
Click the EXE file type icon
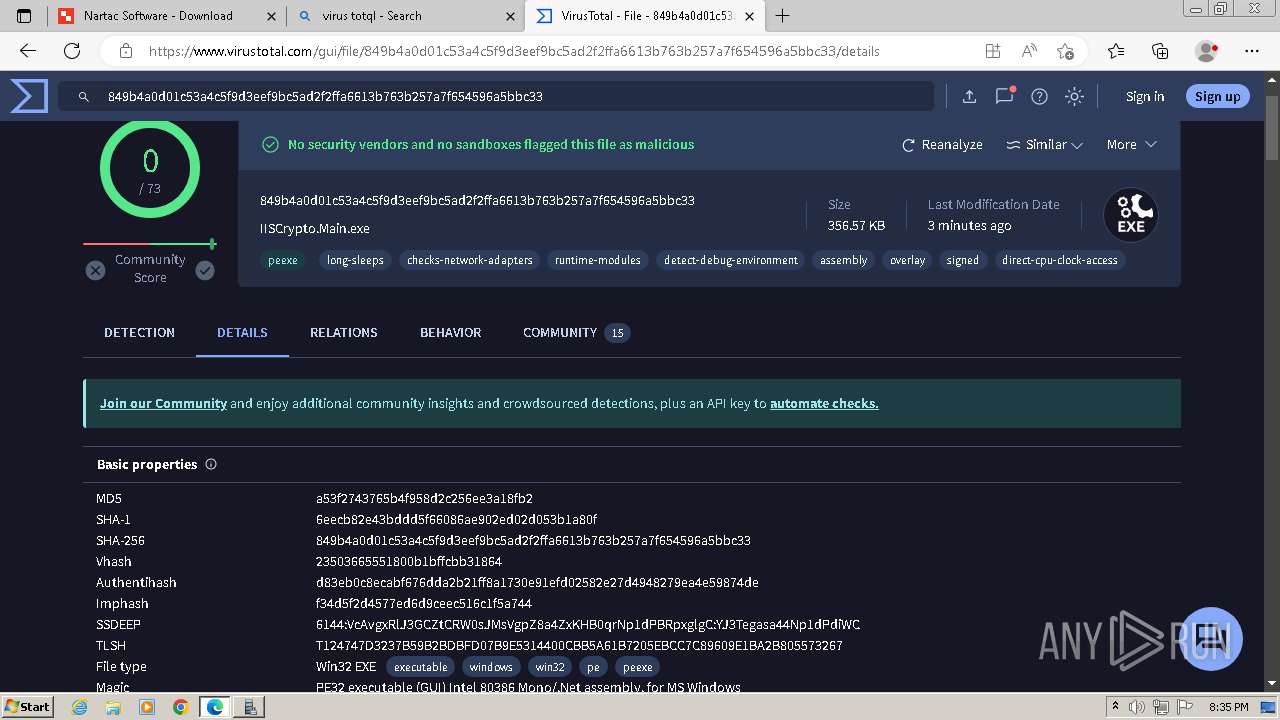[x=1130, y=214]
